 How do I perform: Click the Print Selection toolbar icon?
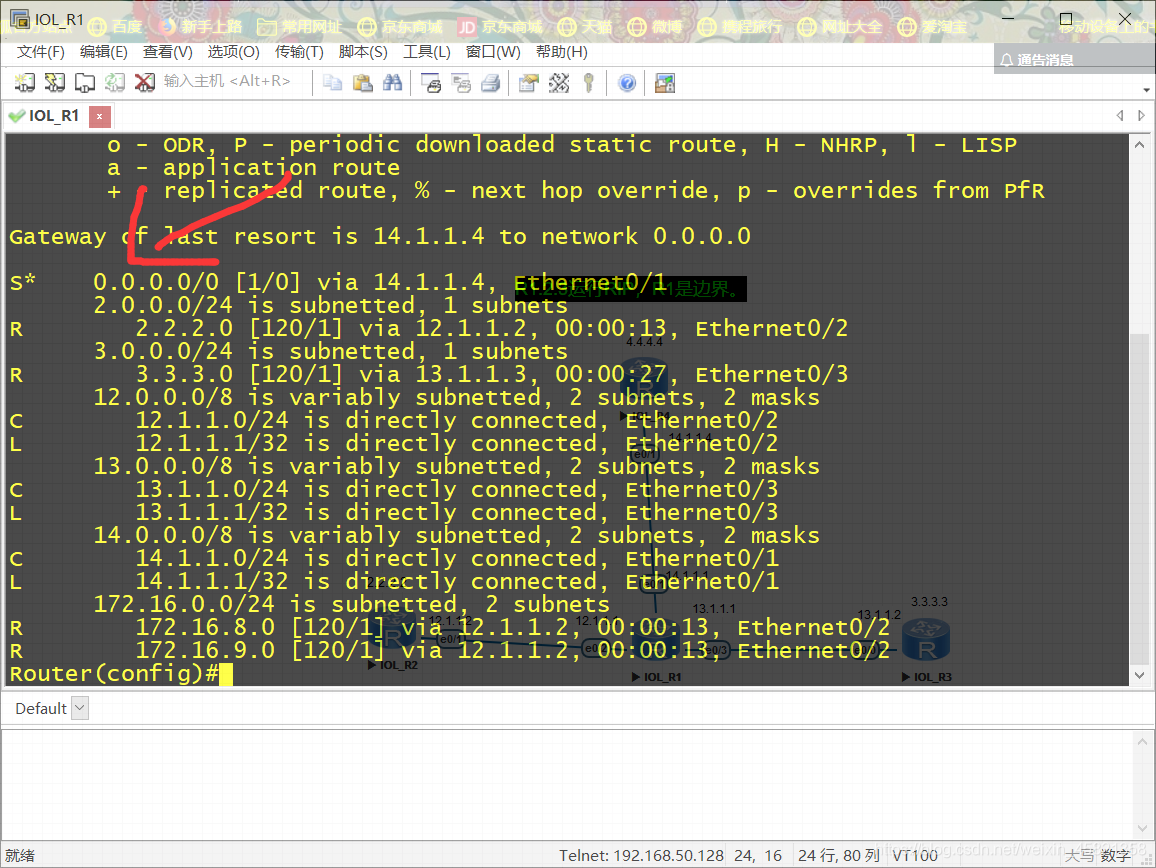[x=462, y=83]
